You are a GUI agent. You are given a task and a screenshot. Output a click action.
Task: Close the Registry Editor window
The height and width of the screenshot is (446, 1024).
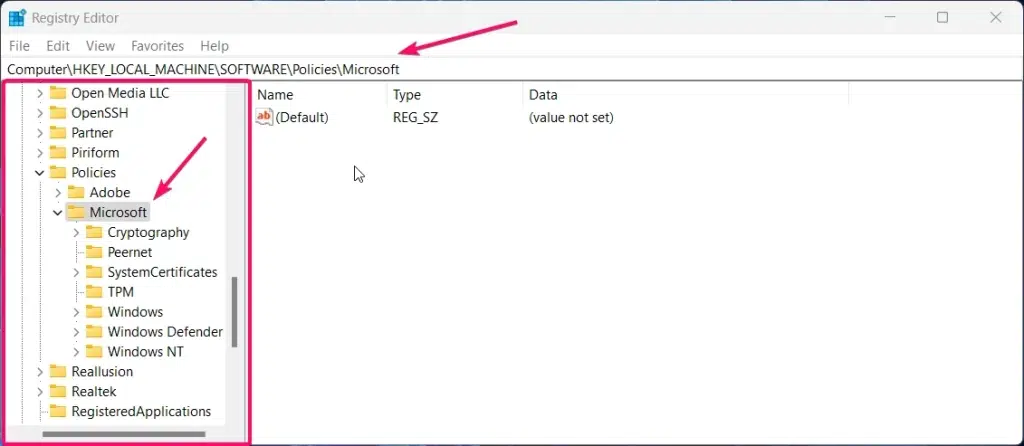[x=996, y=18]
